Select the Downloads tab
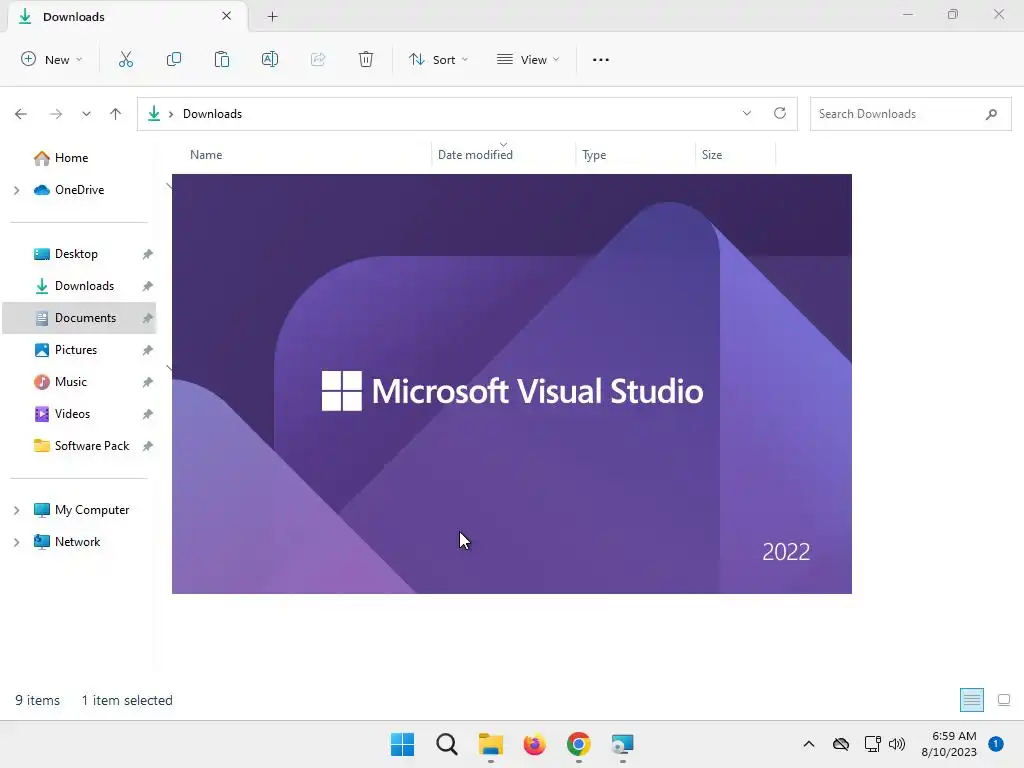1024x768 pixels. coord(127,16)
